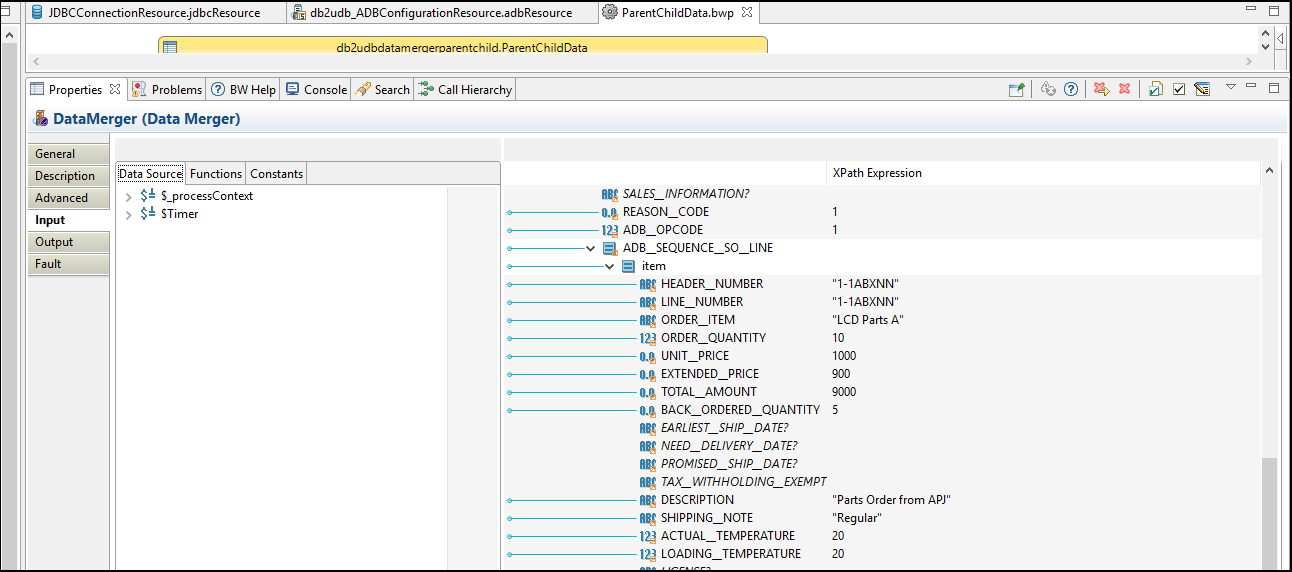The width and height of the screenshot is (1292, 572).
Task: Click the blue question mark toolbar icon
Action: point(1071,89)
